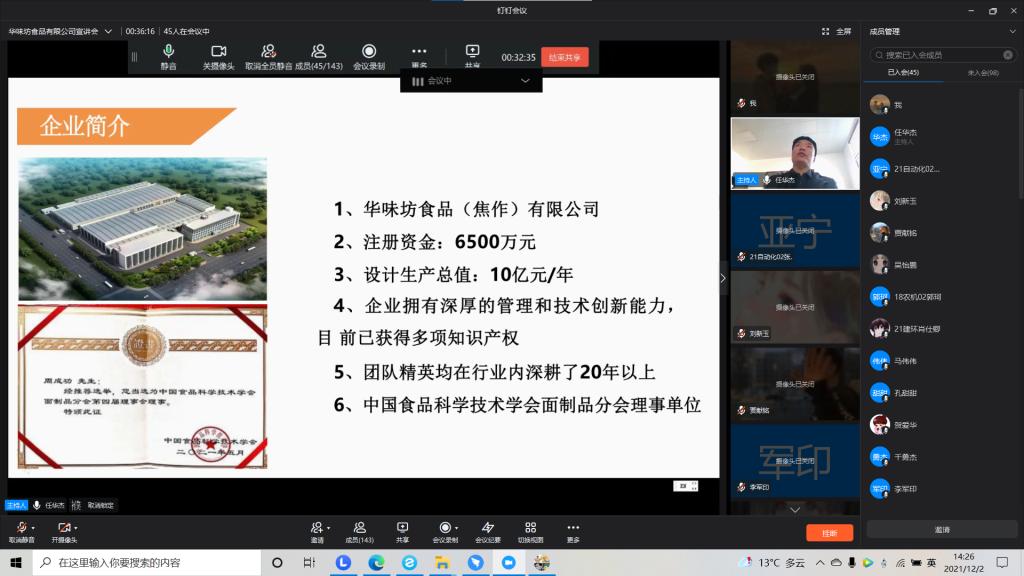Click the 共享 icon in bottom toolbar

click(402, 528)
